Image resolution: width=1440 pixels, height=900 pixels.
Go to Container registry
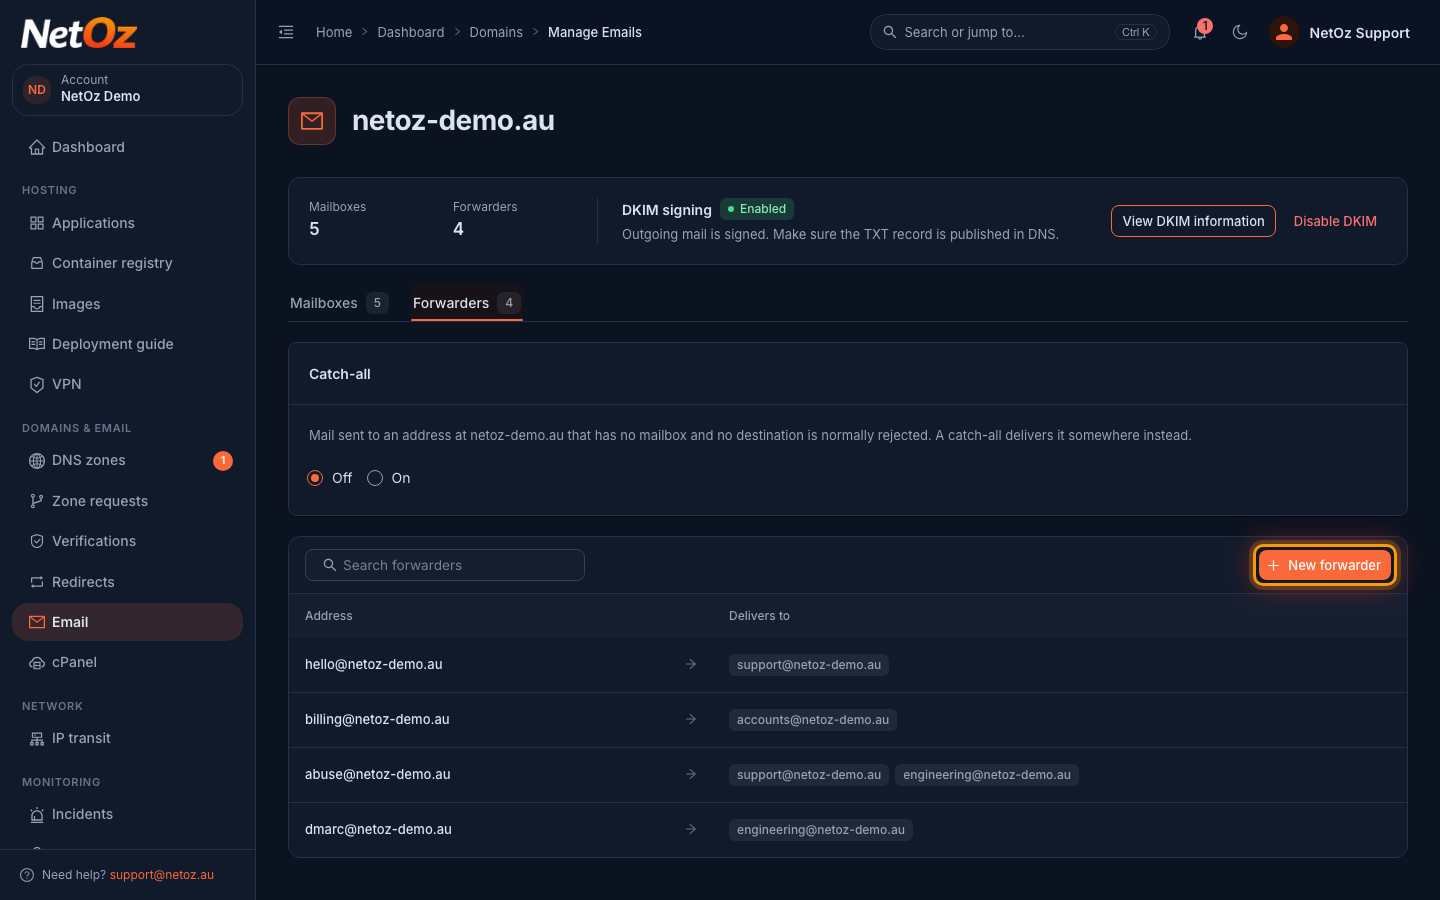(x=127, y=263)
